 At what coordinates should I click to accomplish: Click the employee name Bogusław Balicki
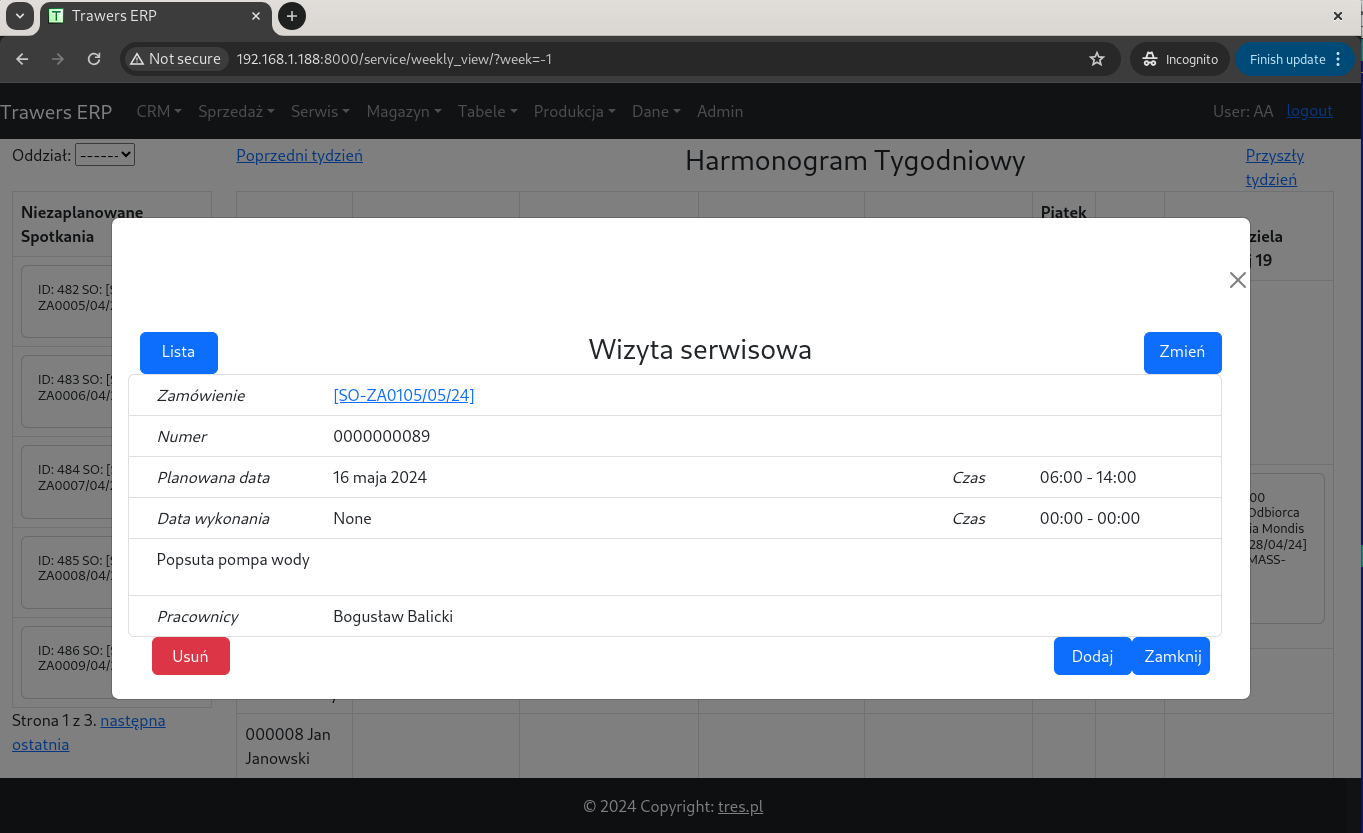point(393,616)
